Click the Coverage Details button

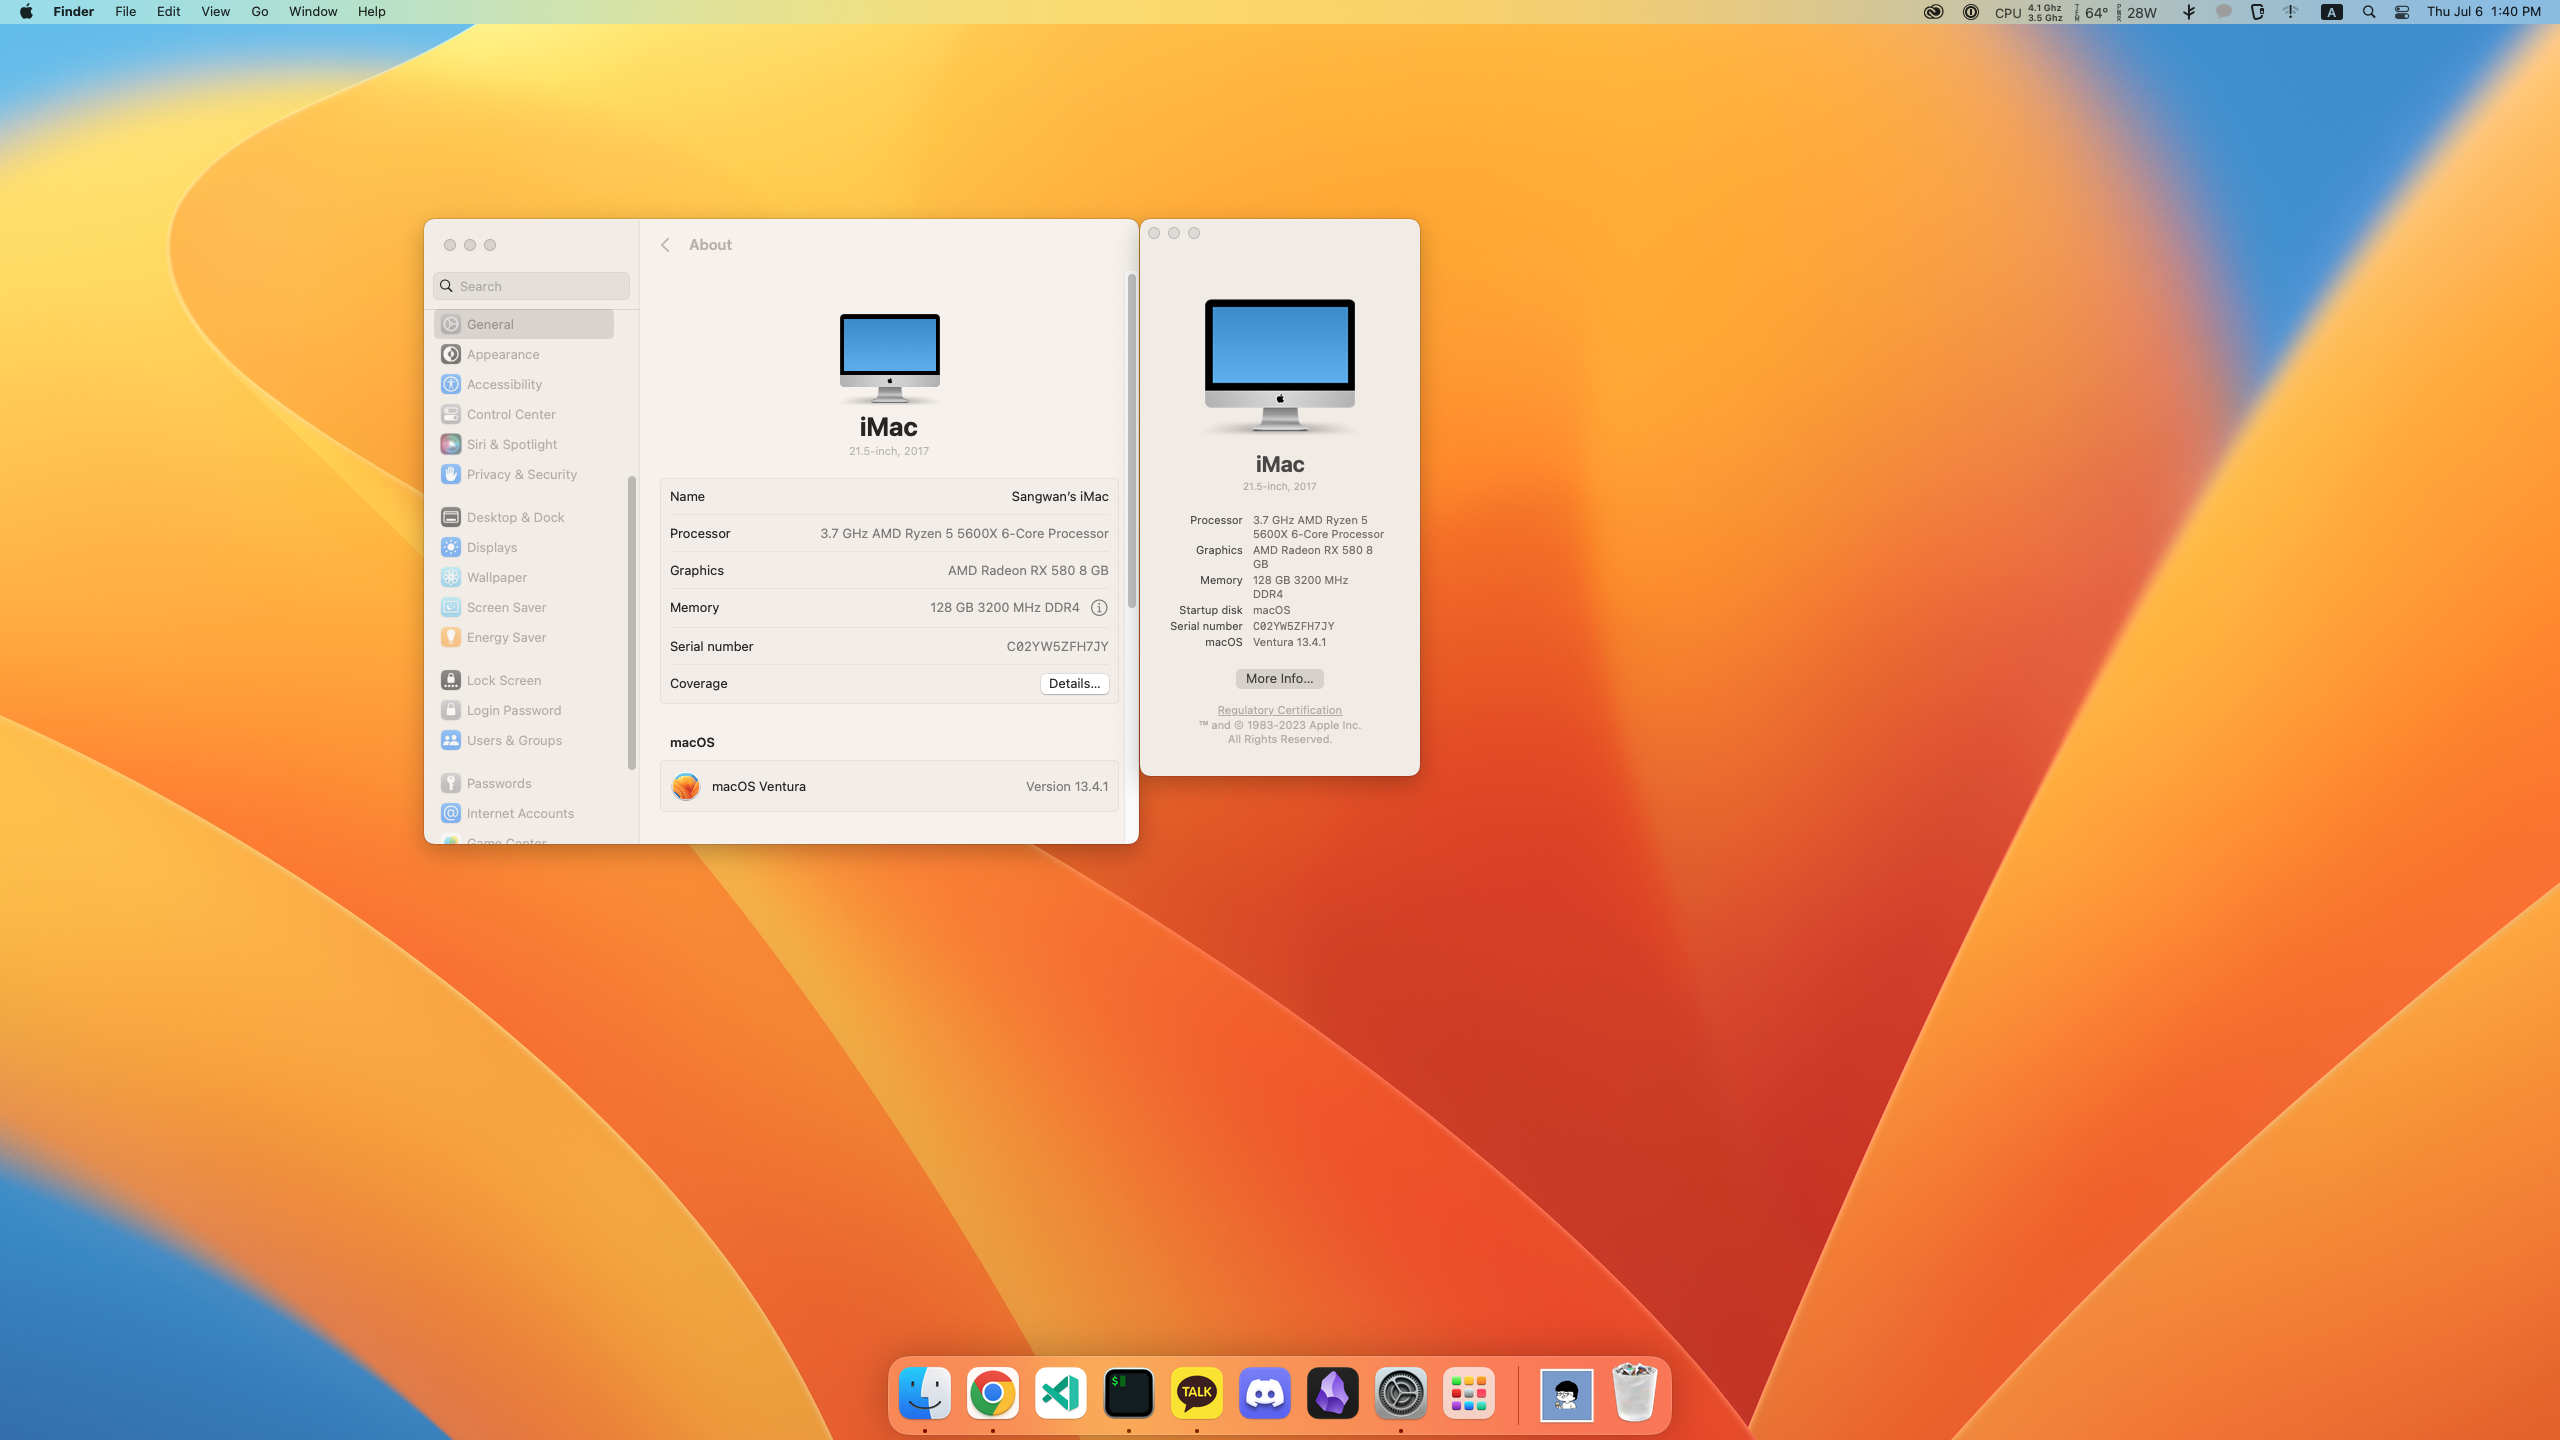pos(1074,684)
